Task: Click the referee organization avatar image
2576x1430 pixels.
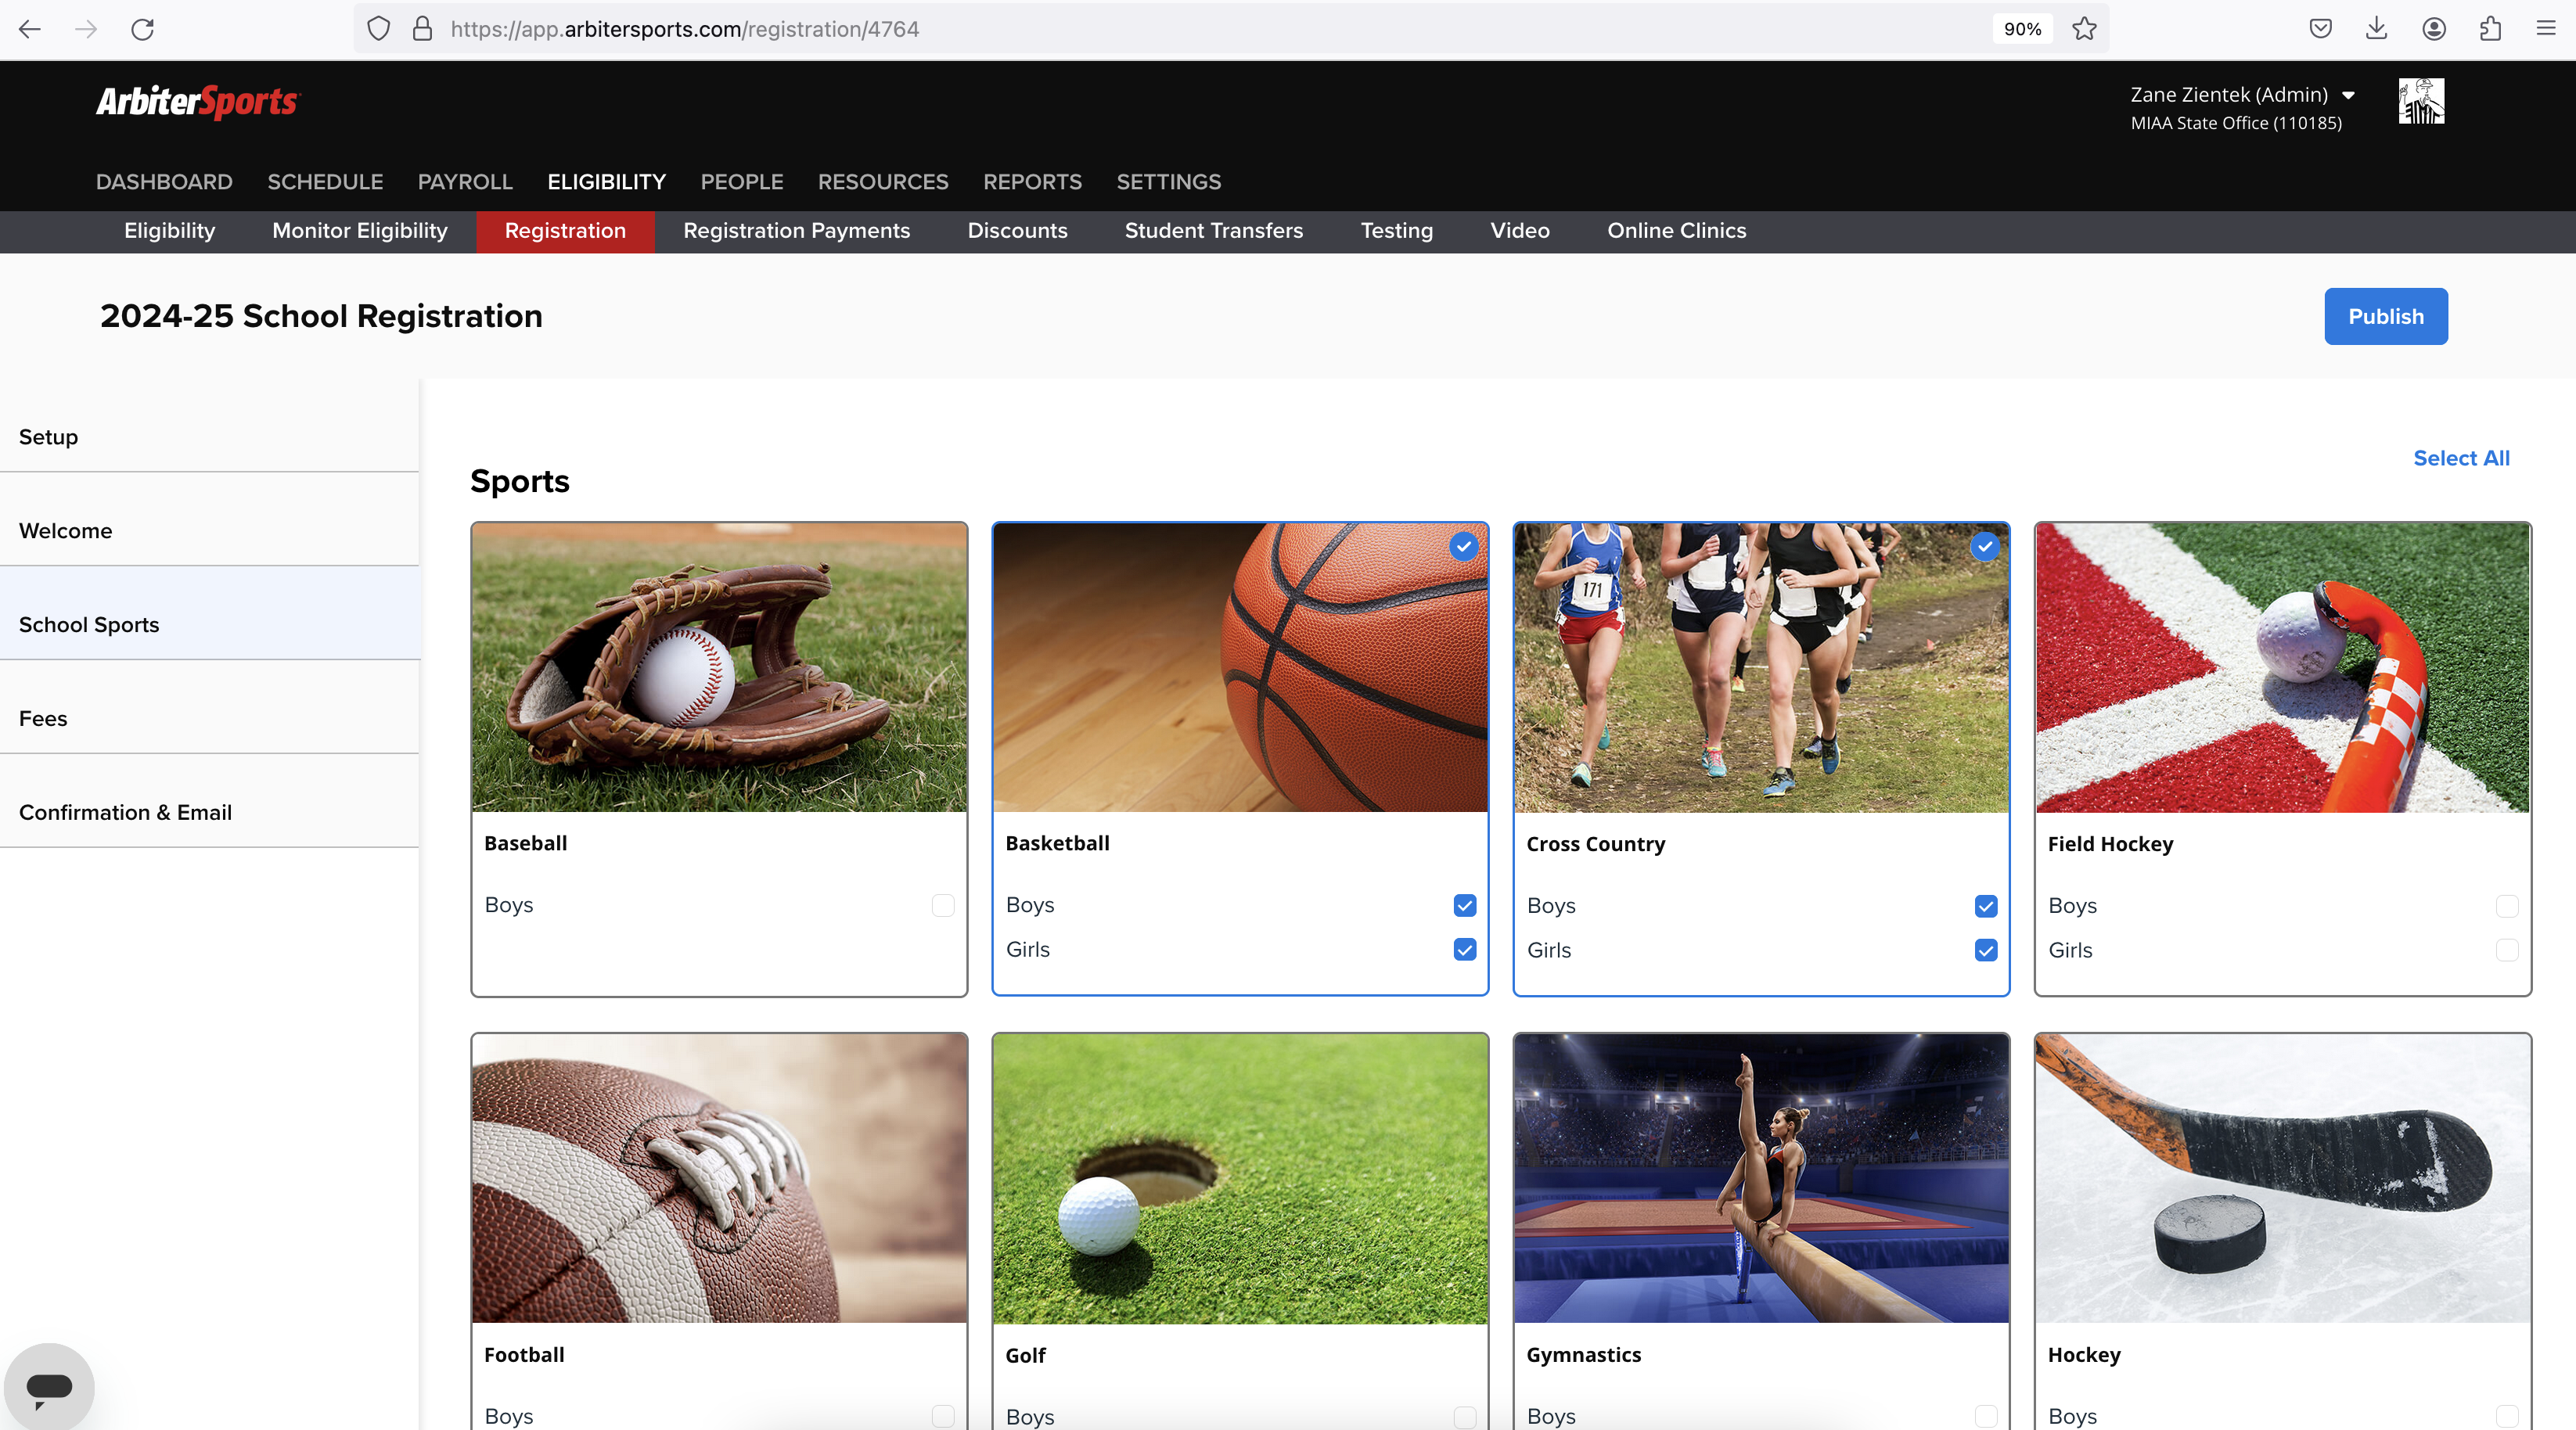Action: click(2421, 101)
